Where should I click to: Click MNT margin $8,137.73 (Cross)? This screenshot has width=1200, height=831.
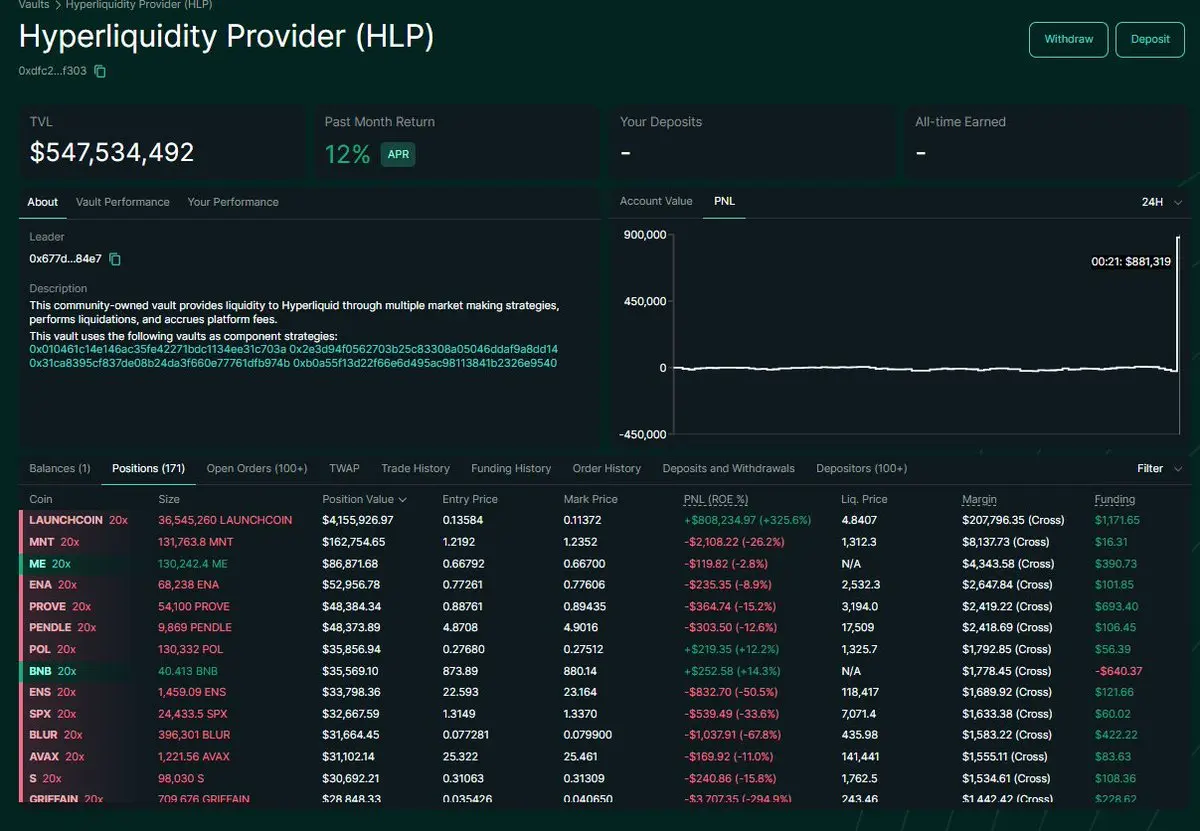[x=1006, y=541]
